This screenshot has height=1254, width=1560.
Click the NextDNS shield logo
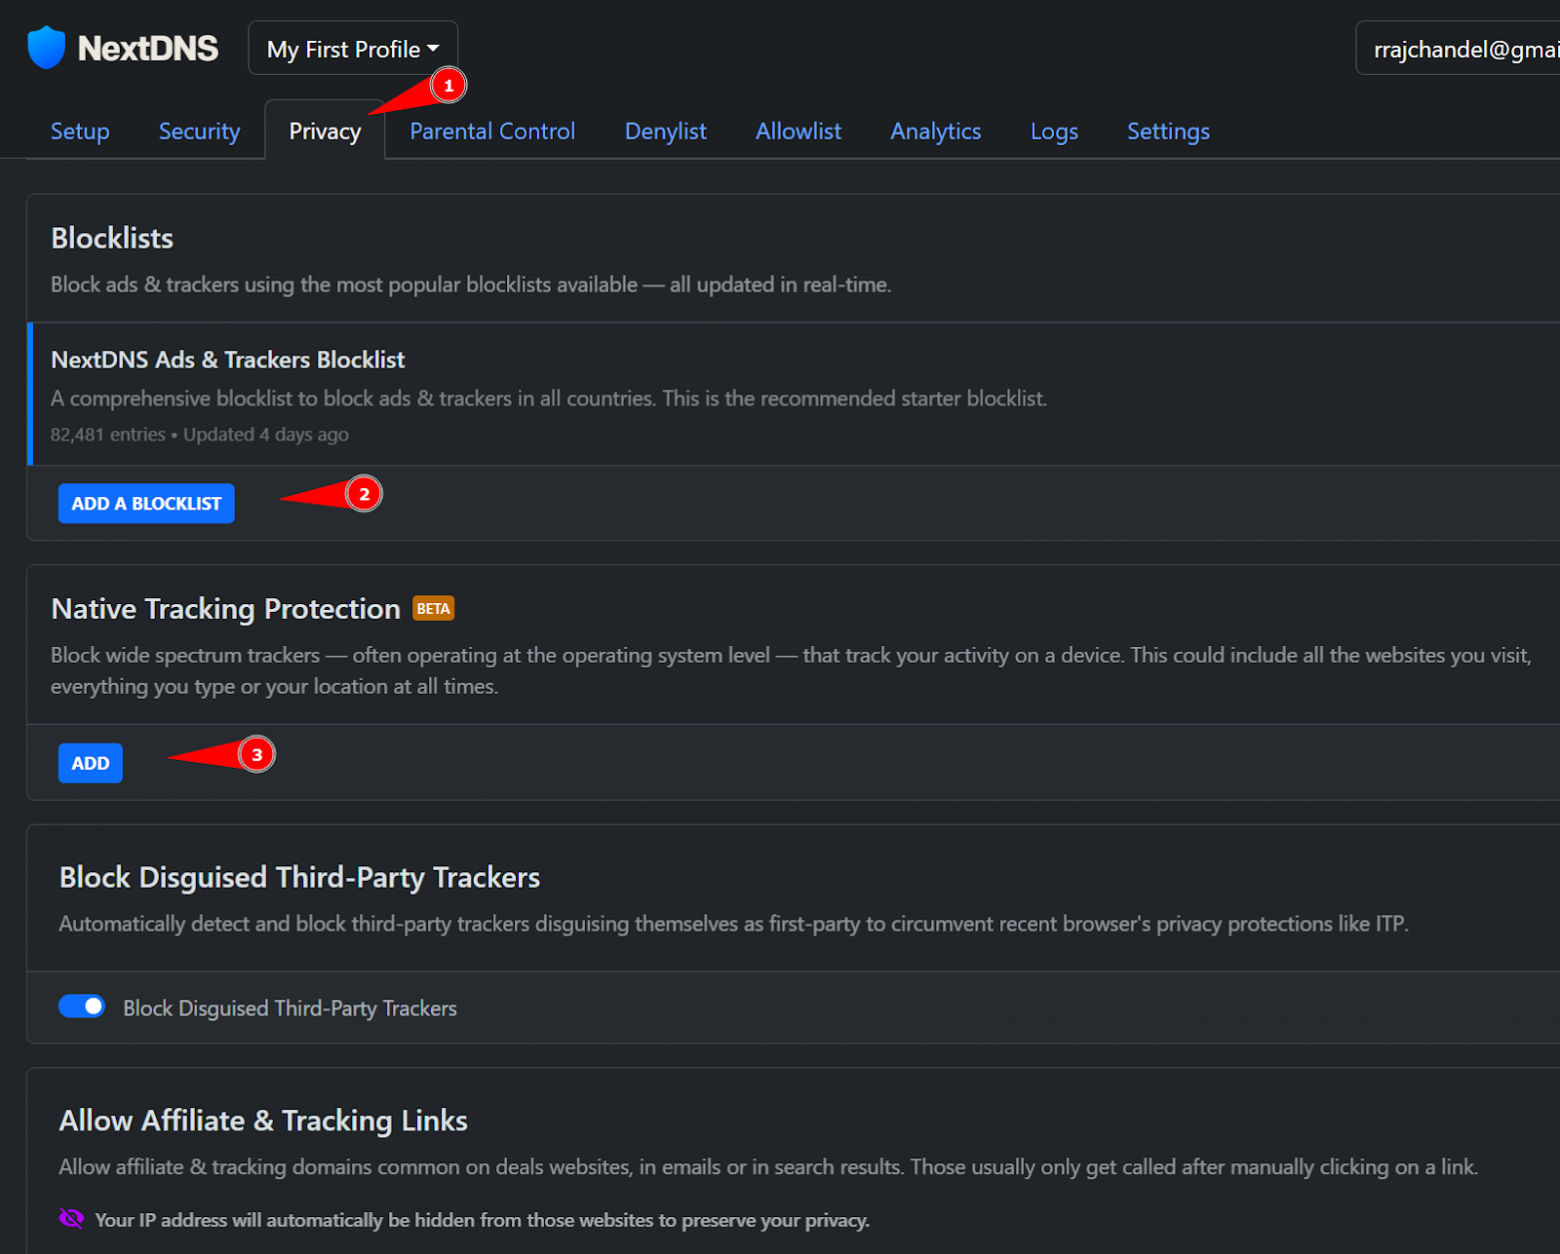tap(44, 46)
